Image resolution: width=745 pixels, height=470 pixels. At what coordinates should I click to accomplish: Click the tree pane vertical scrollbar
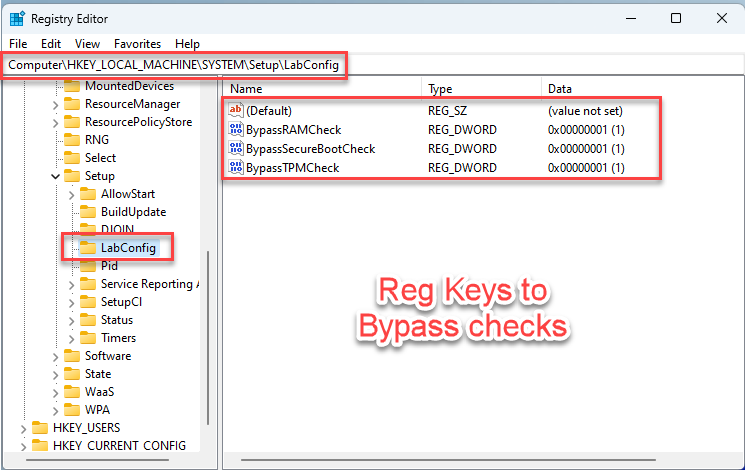point(208,337)
